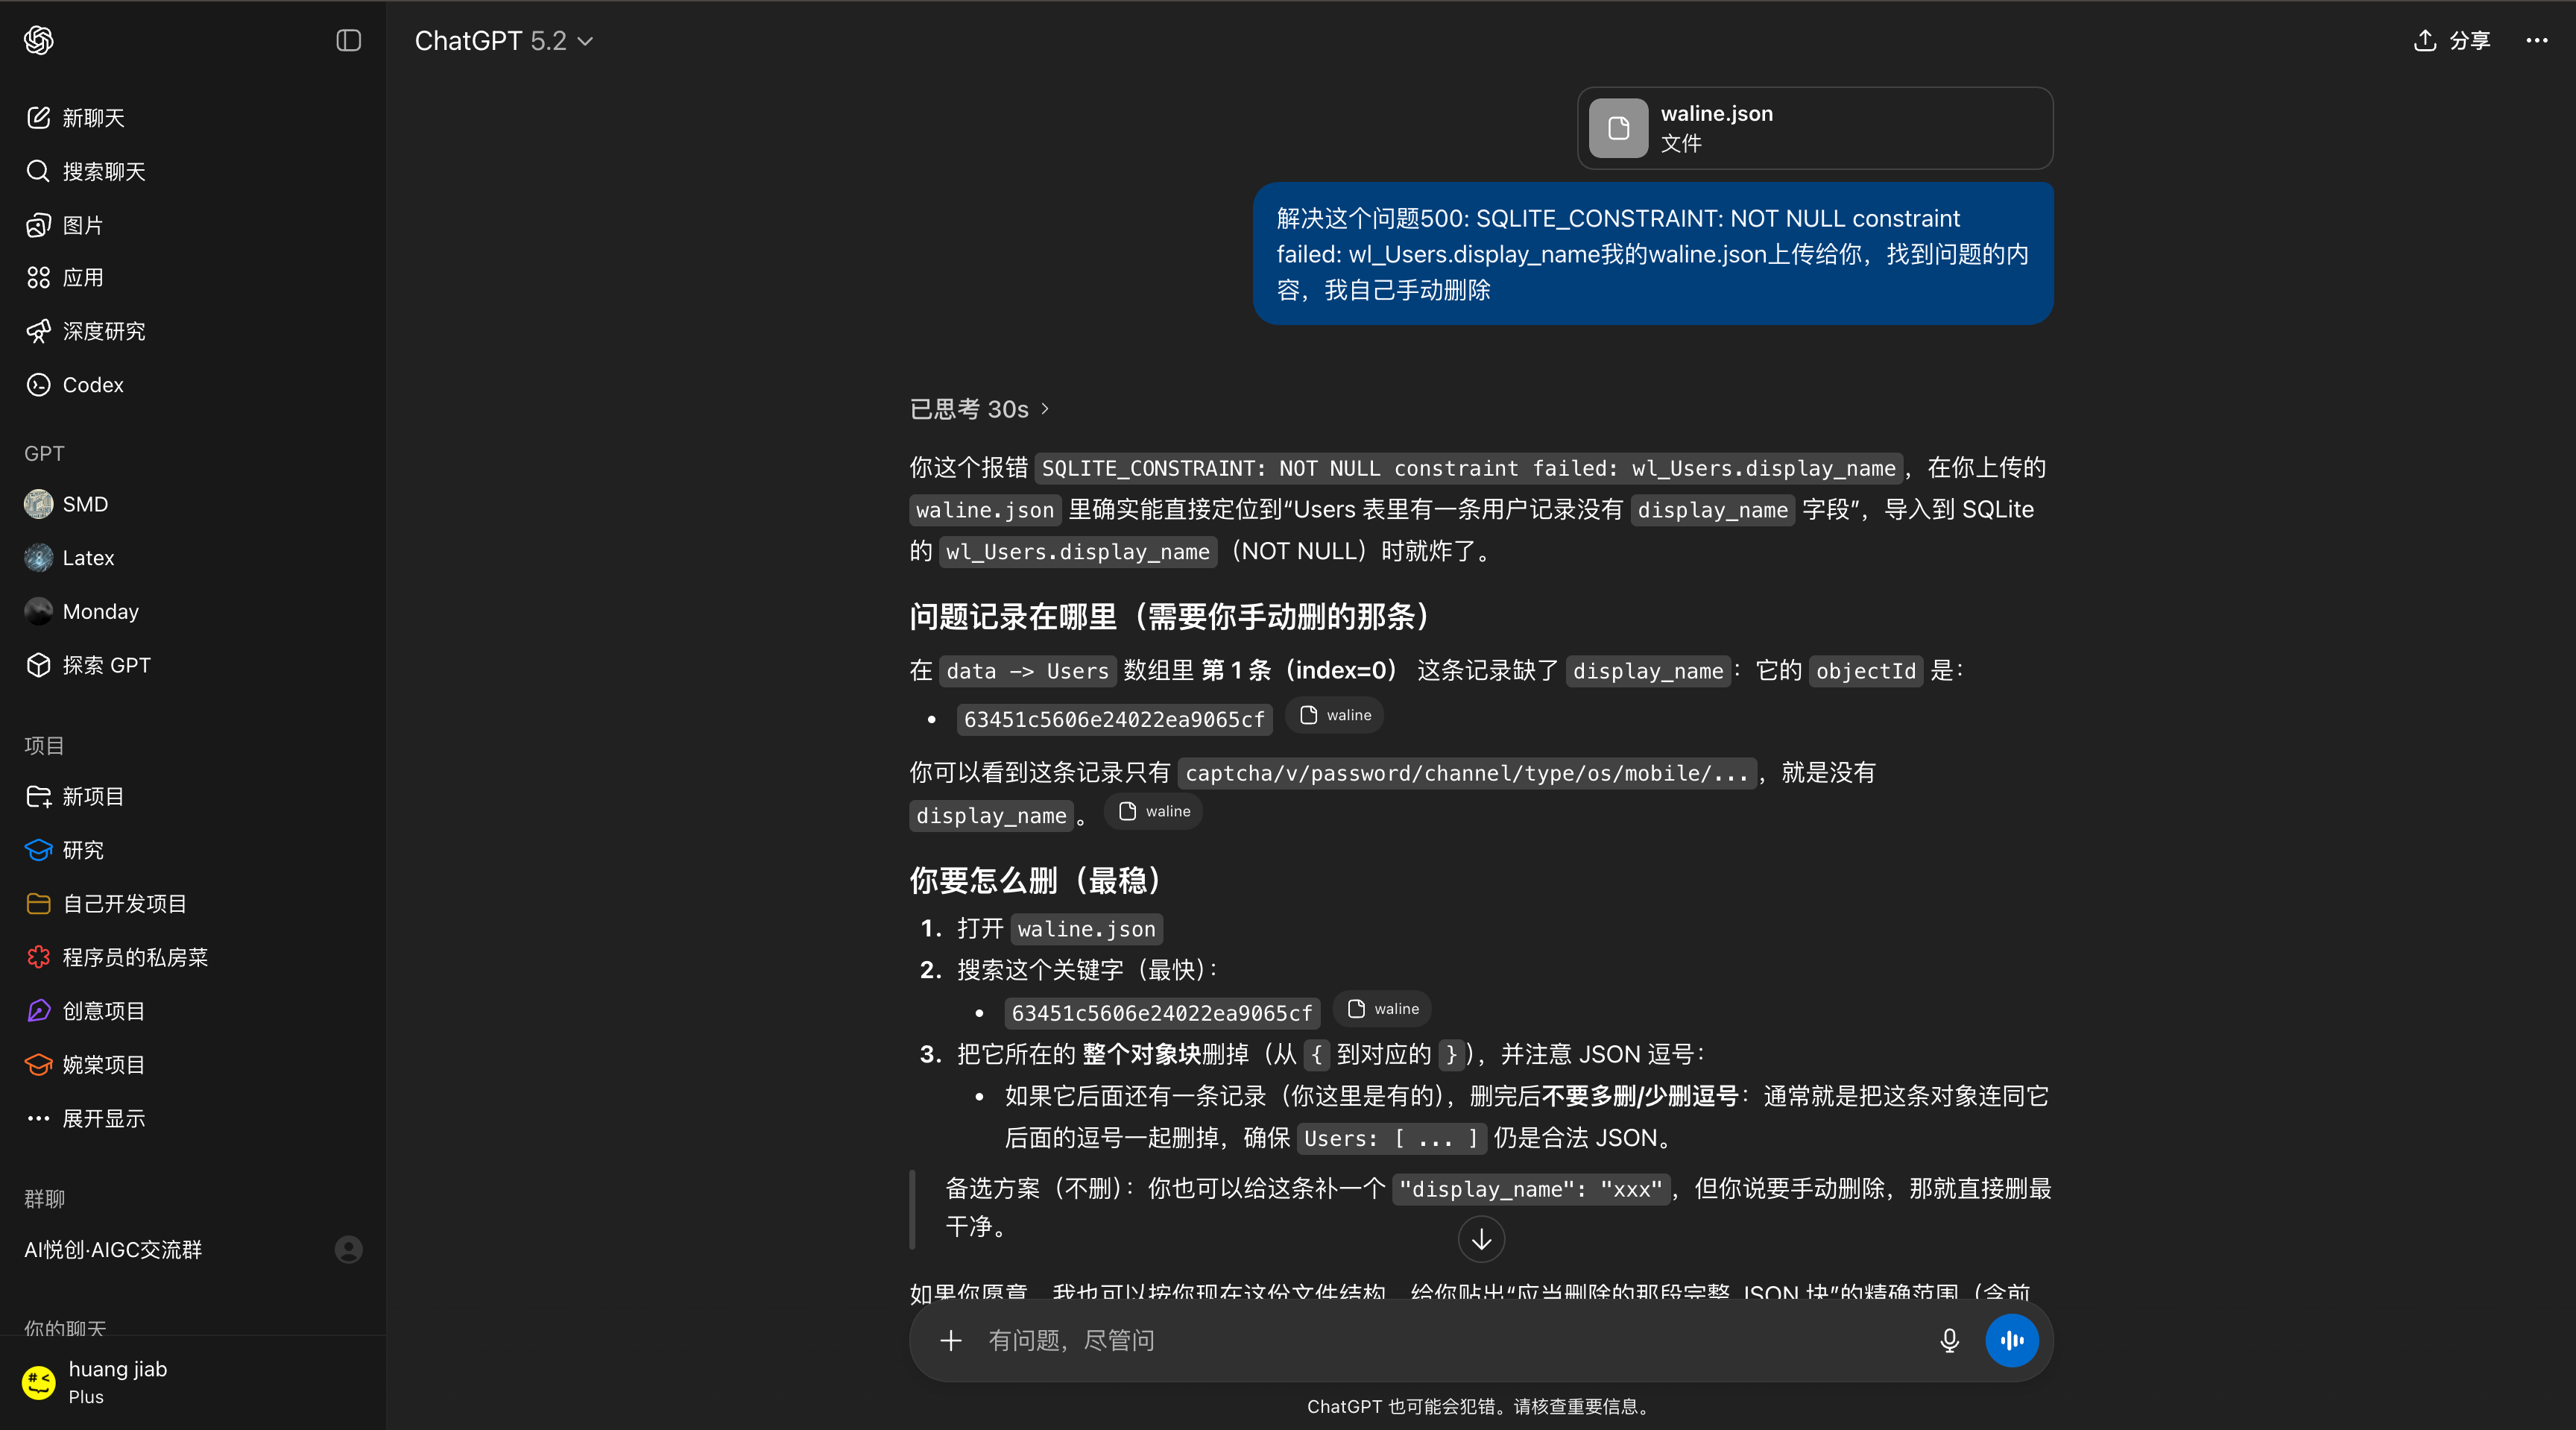Image resolution: width=2576 pixels, height=1430 pixels.
Task: Click the share upload arrow icon
Action: 2424,40
